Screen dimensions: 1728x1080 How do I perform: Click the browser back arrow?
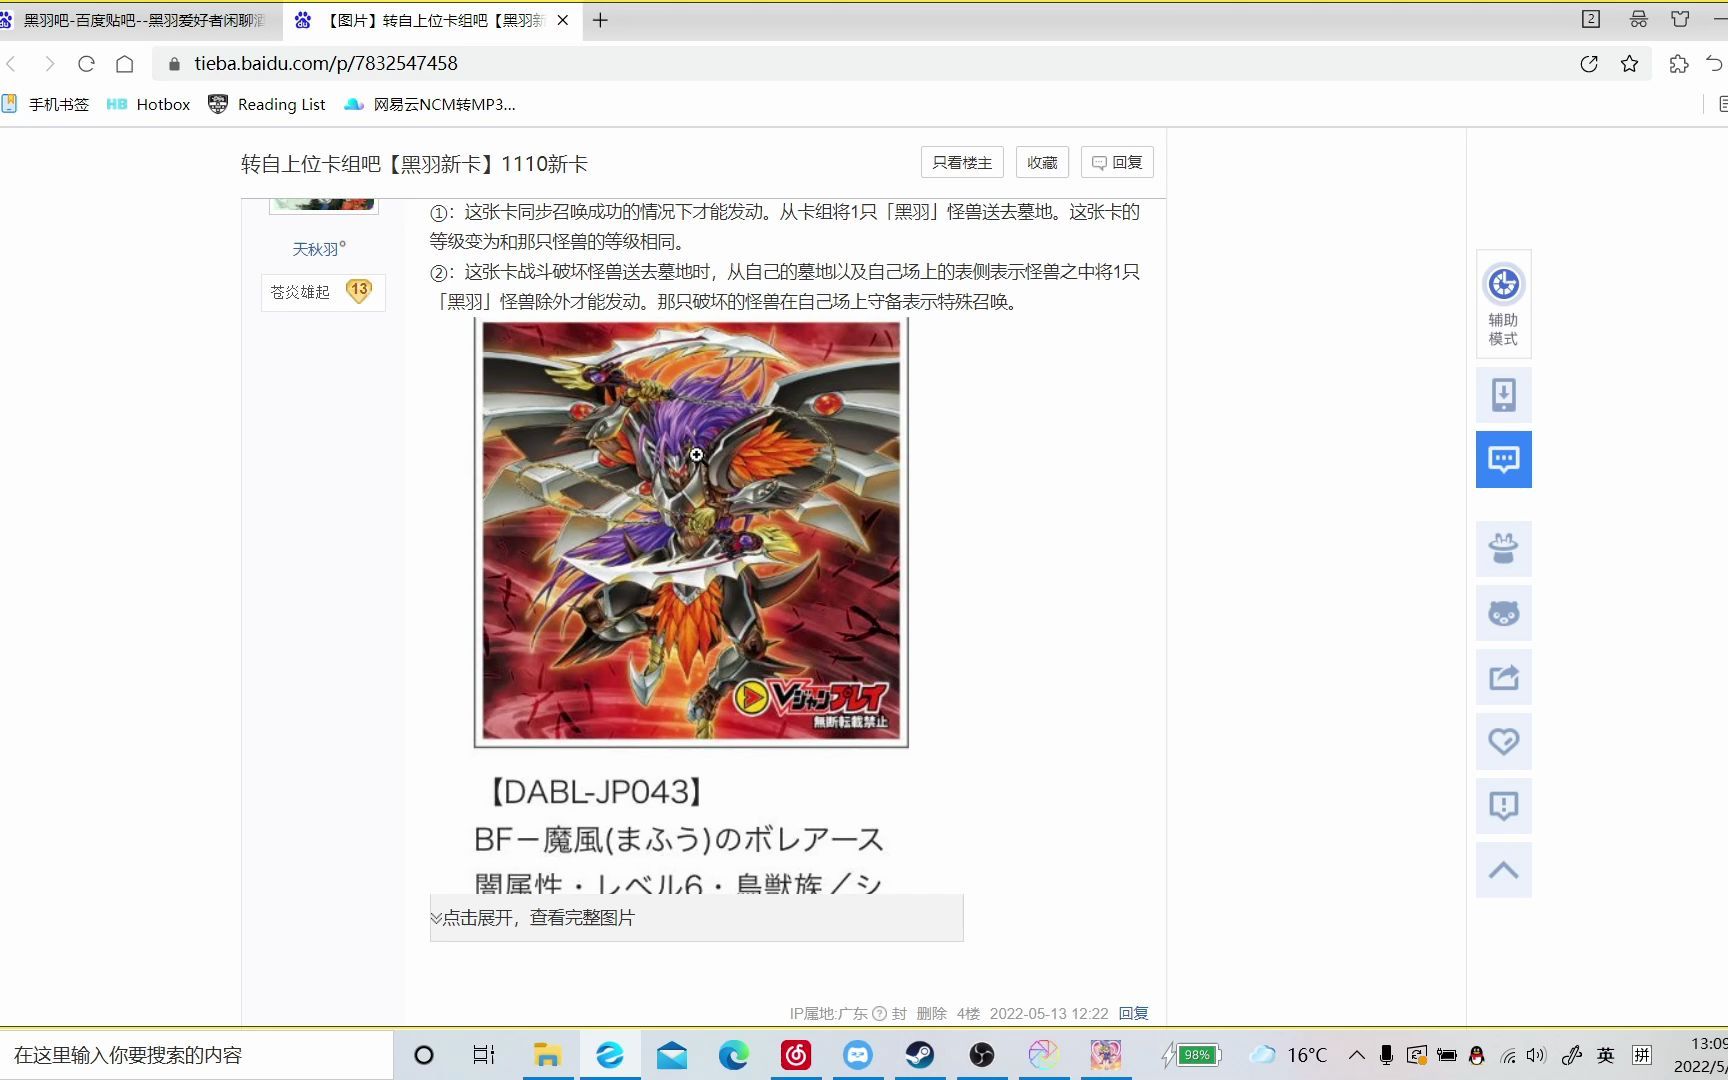(x=12, y=64)
